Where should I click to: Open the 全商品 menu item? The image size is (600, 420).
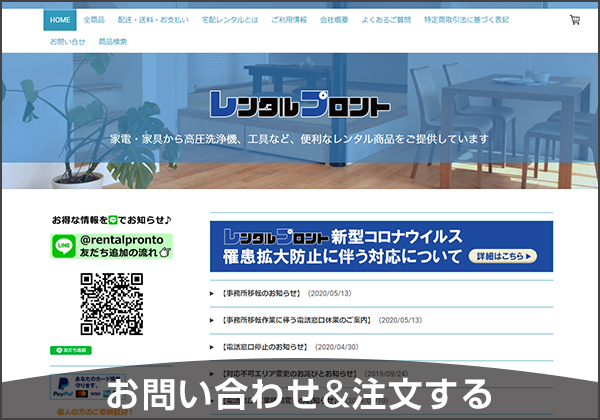94,20
